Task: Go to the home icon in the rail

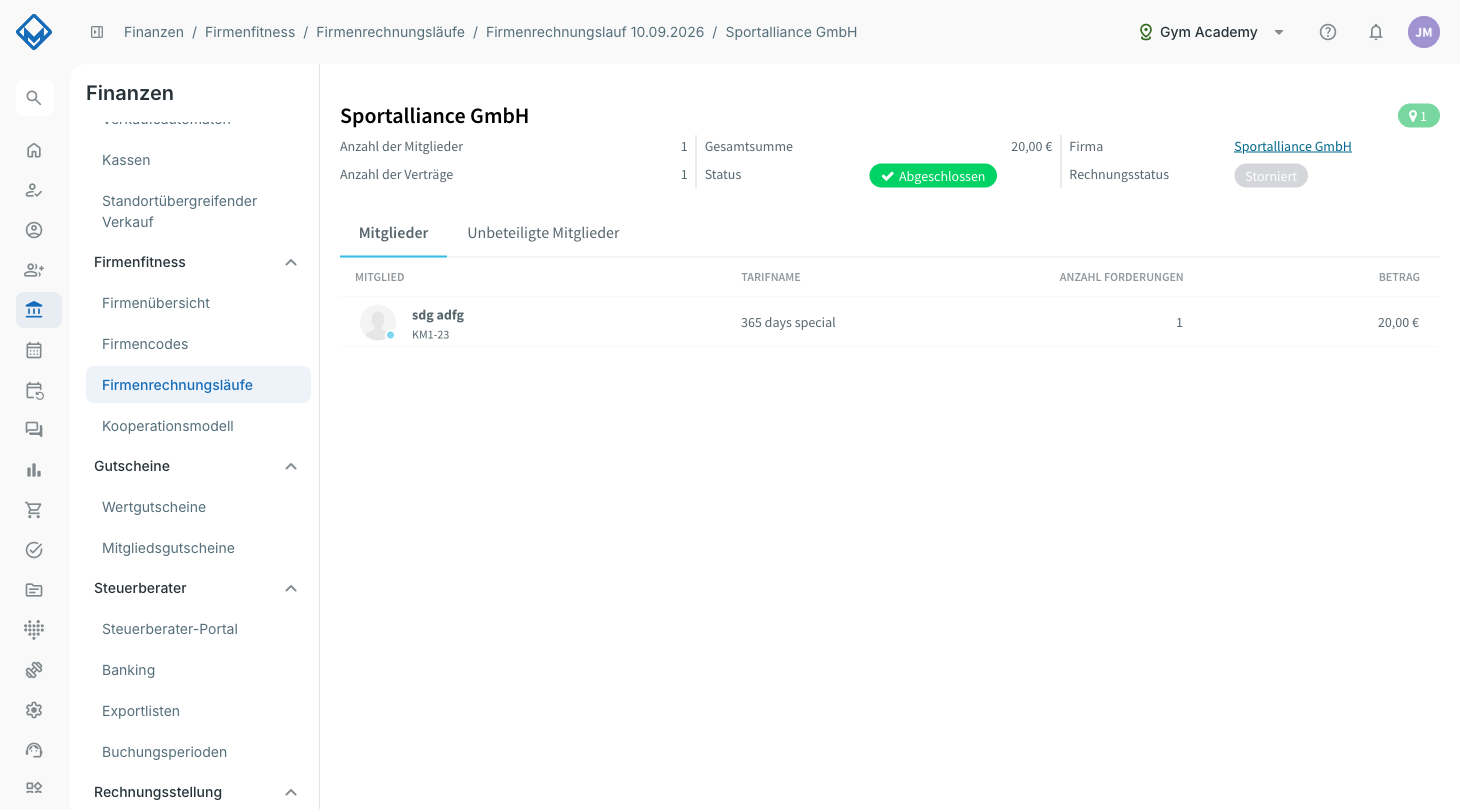Action: point(34,150)
